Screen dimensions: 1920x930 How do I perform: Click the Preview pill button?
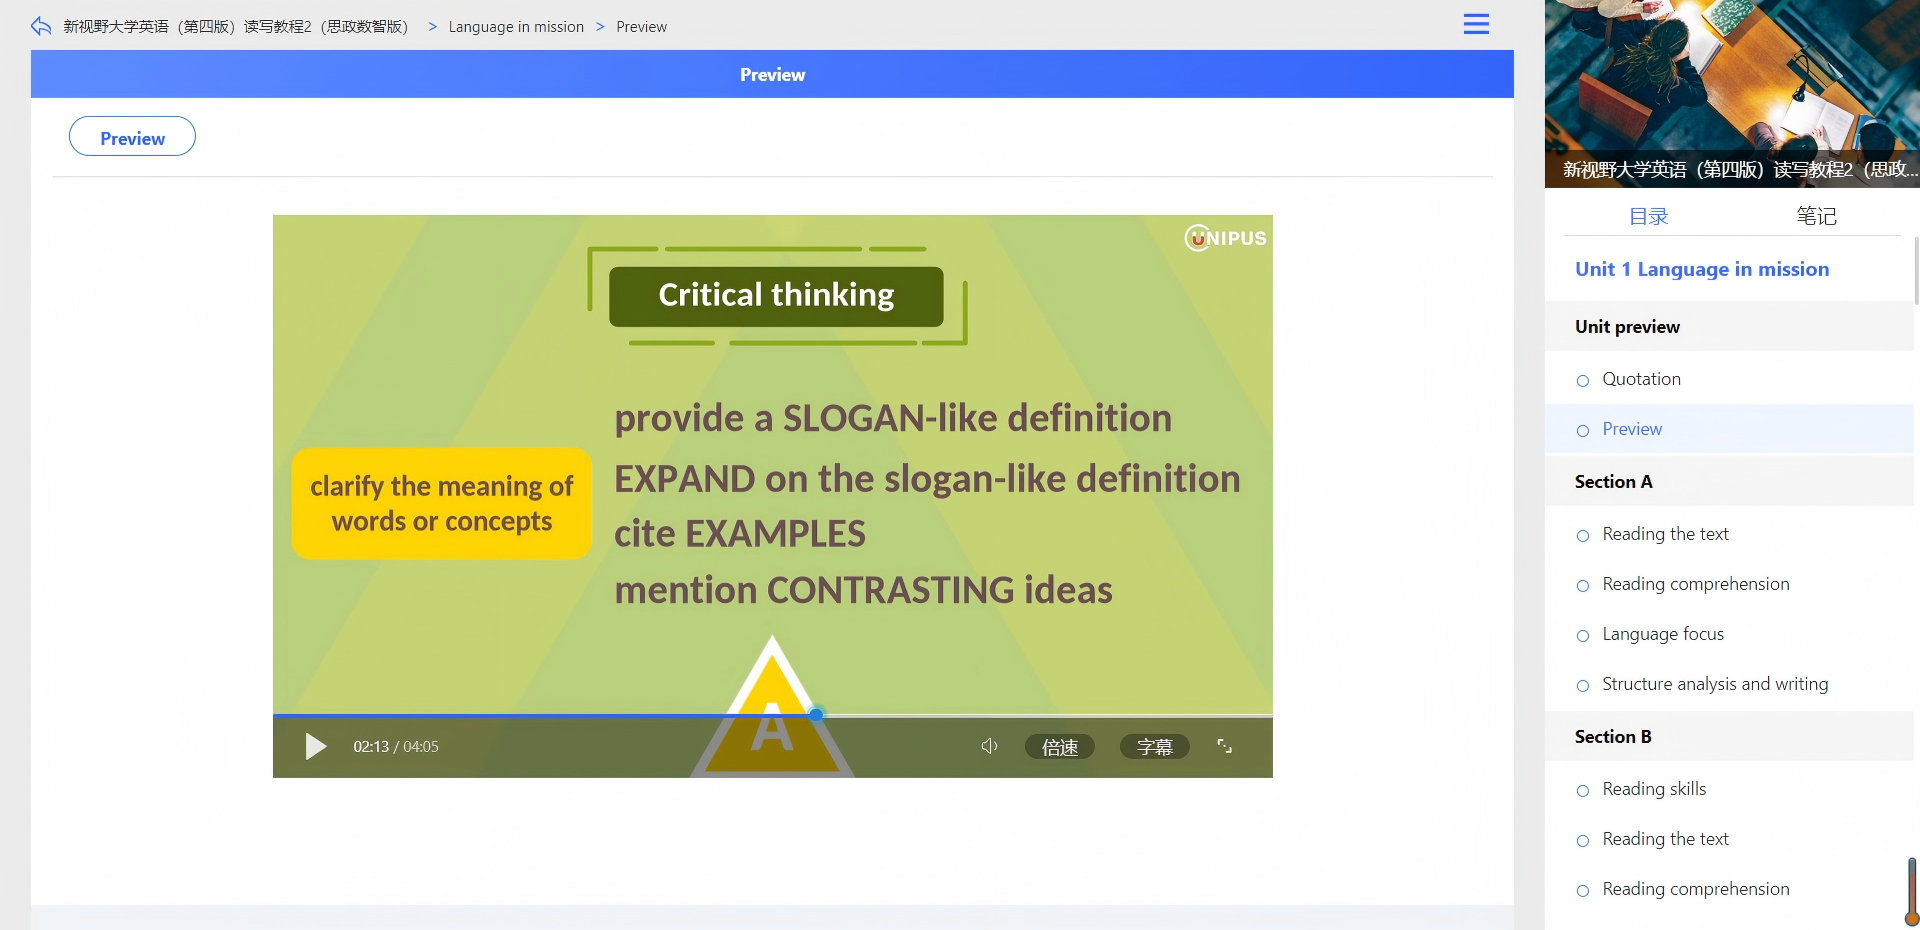[x=132, y=137]
